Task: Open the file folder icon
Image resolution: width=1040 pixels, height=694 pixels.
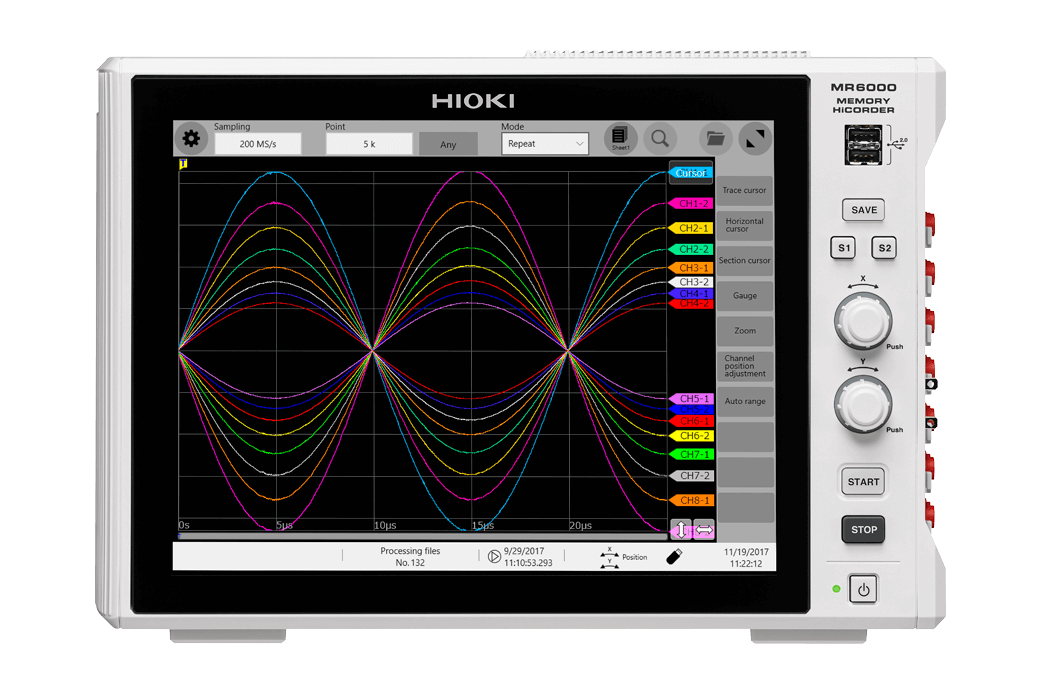Action: point(716,138)
